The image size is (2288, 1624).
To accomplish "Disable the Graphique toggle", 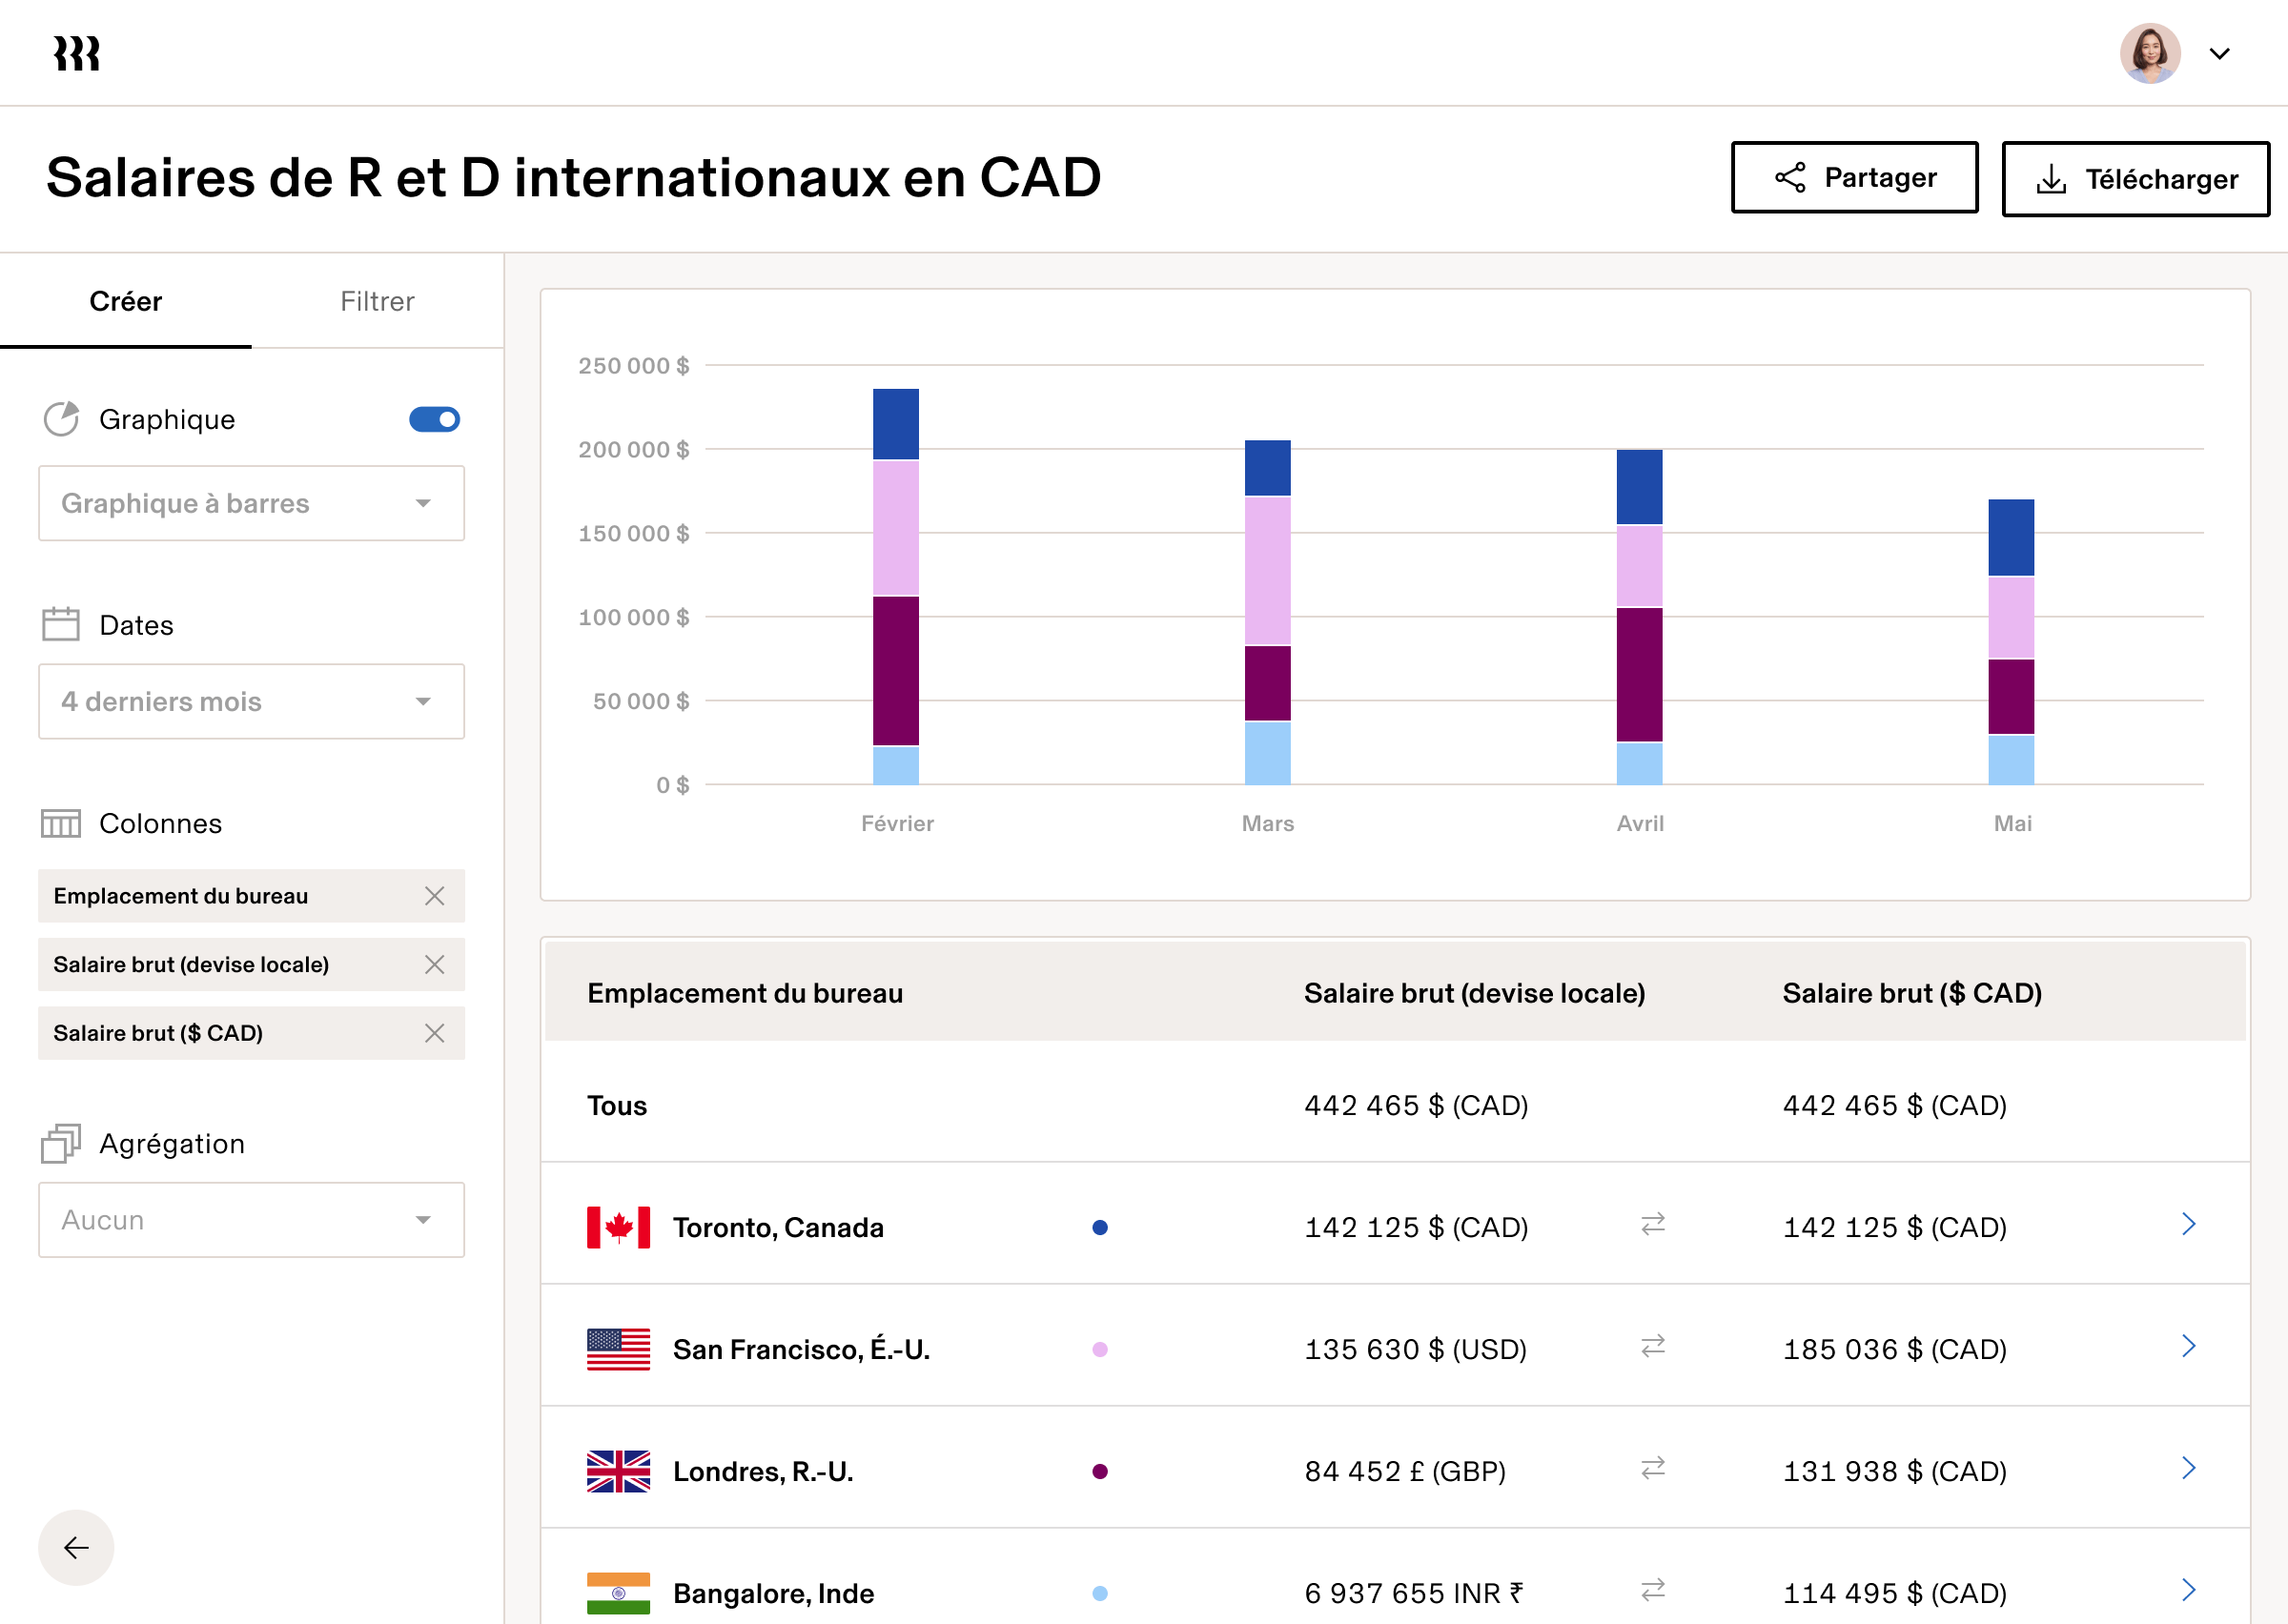I will click(432, 418).
